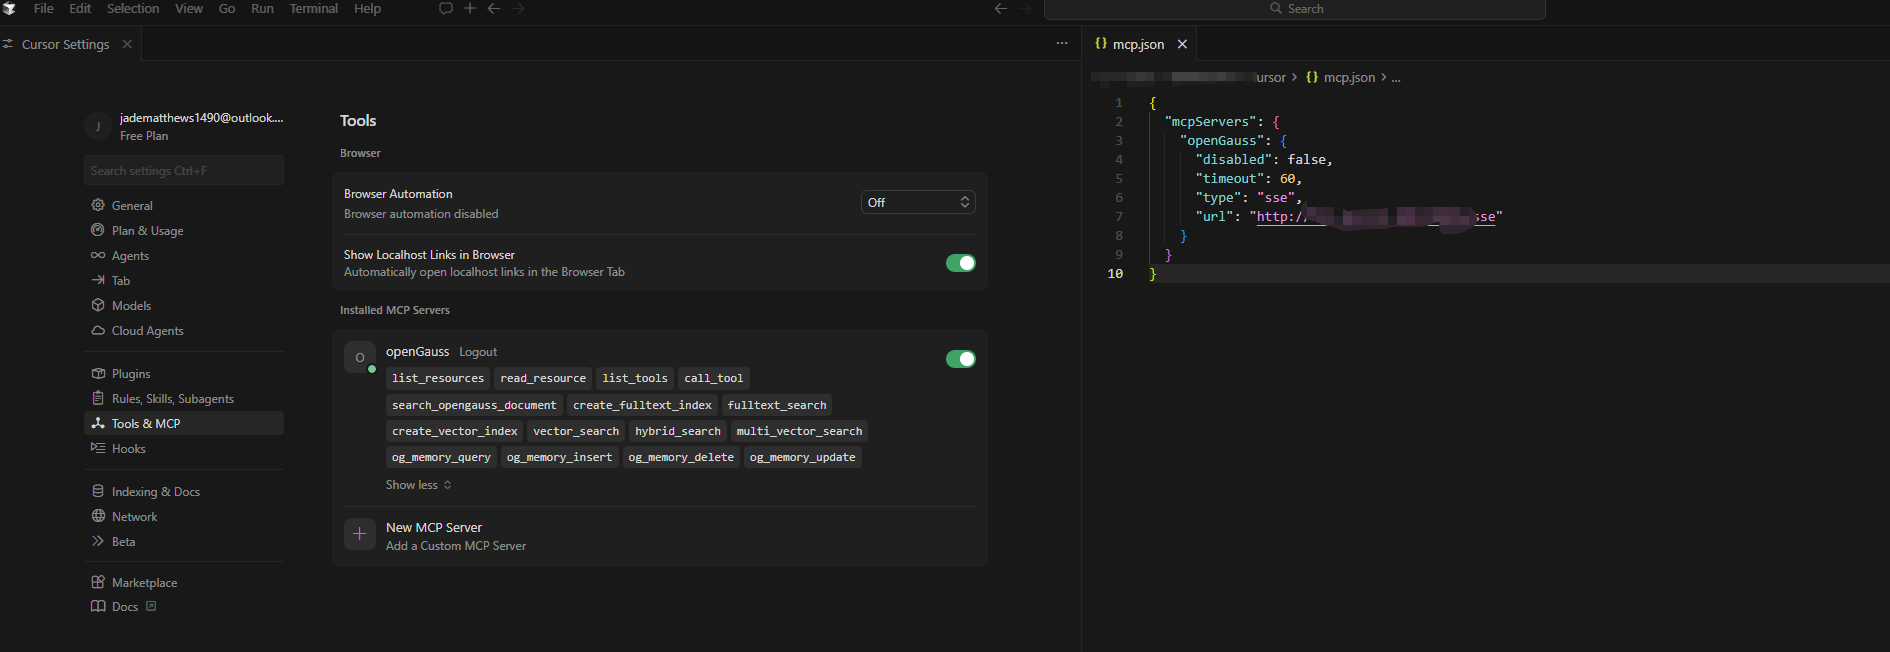
Task: Toggle Show Localhost Links in Browser
Action: 960,263
